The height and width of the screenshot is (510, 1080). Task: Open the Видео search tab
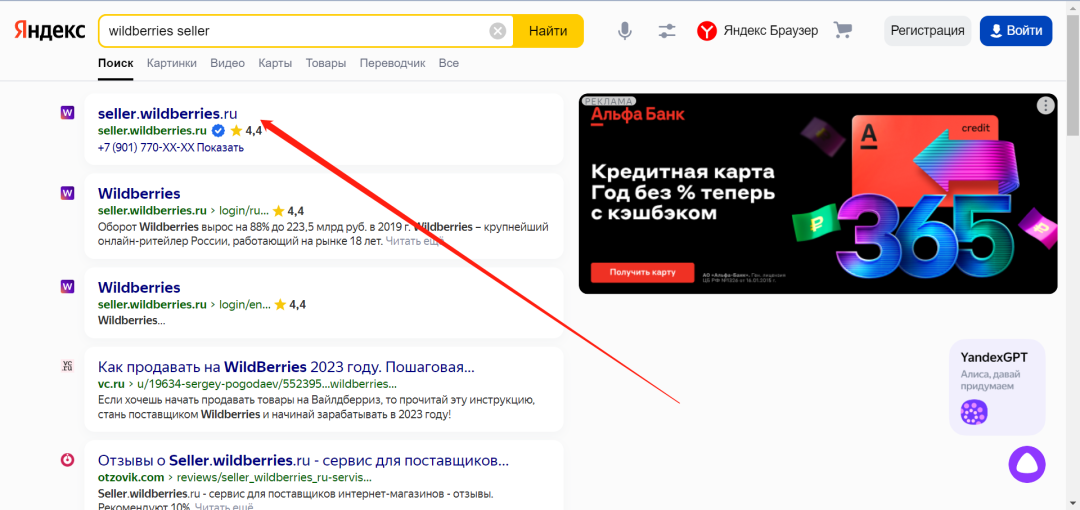click(x=227, y=63)
